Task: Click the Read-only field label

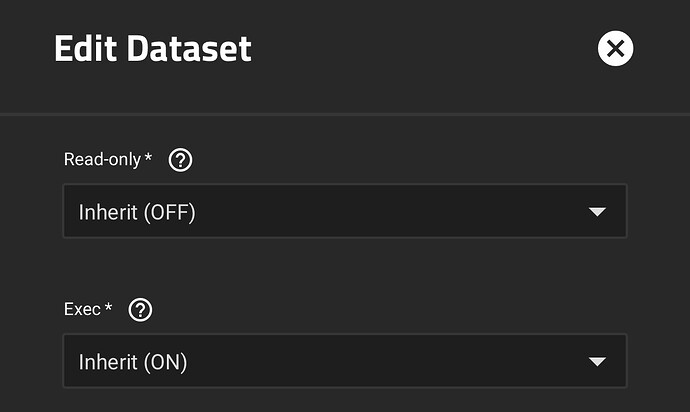Action: tap(103, 159)
